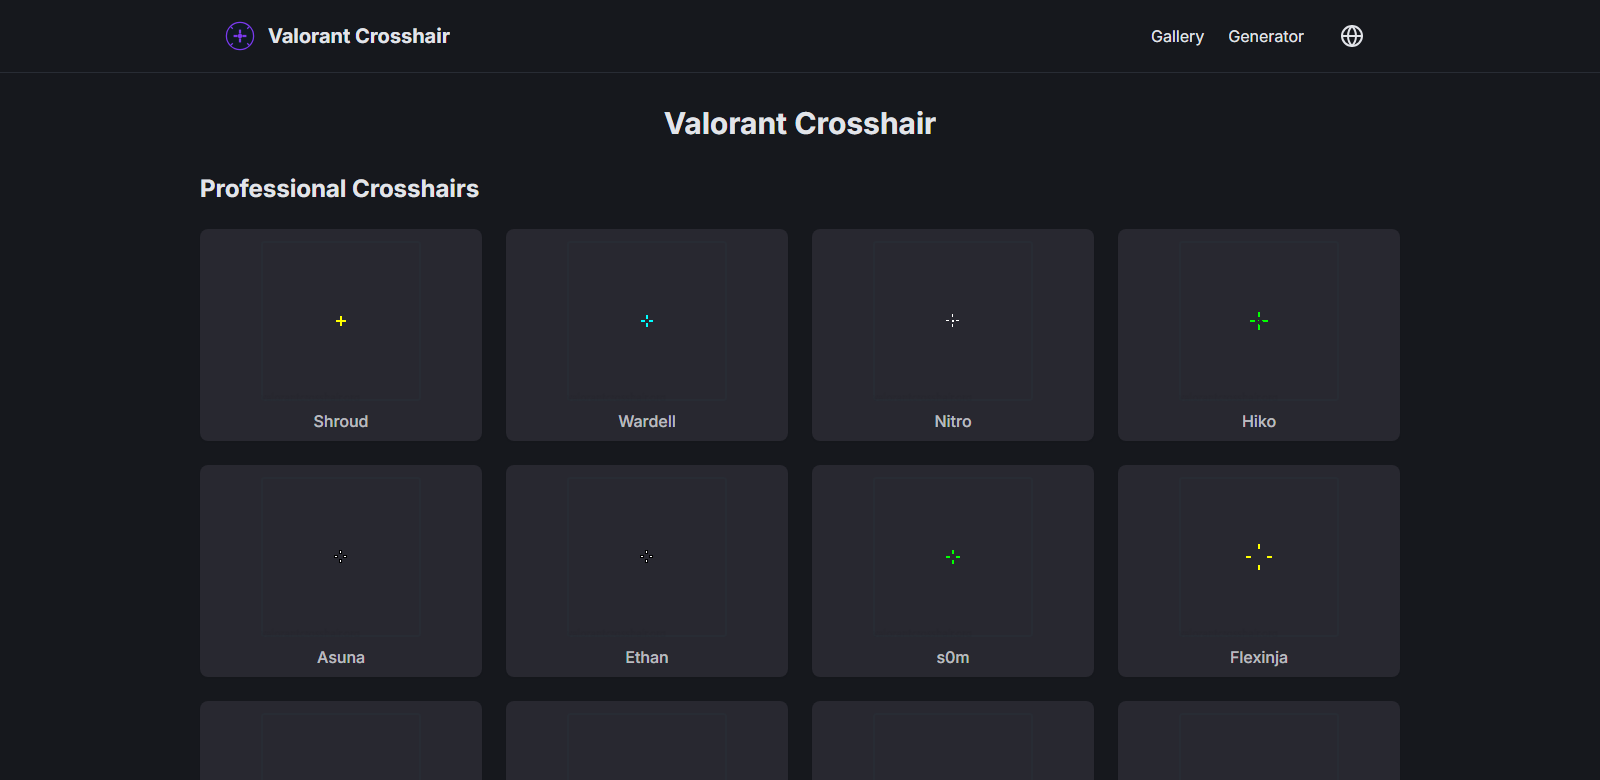This screenshot has height=780, width=1600.
Task: Click the Shroud name label
Action: tap(341, 421)
